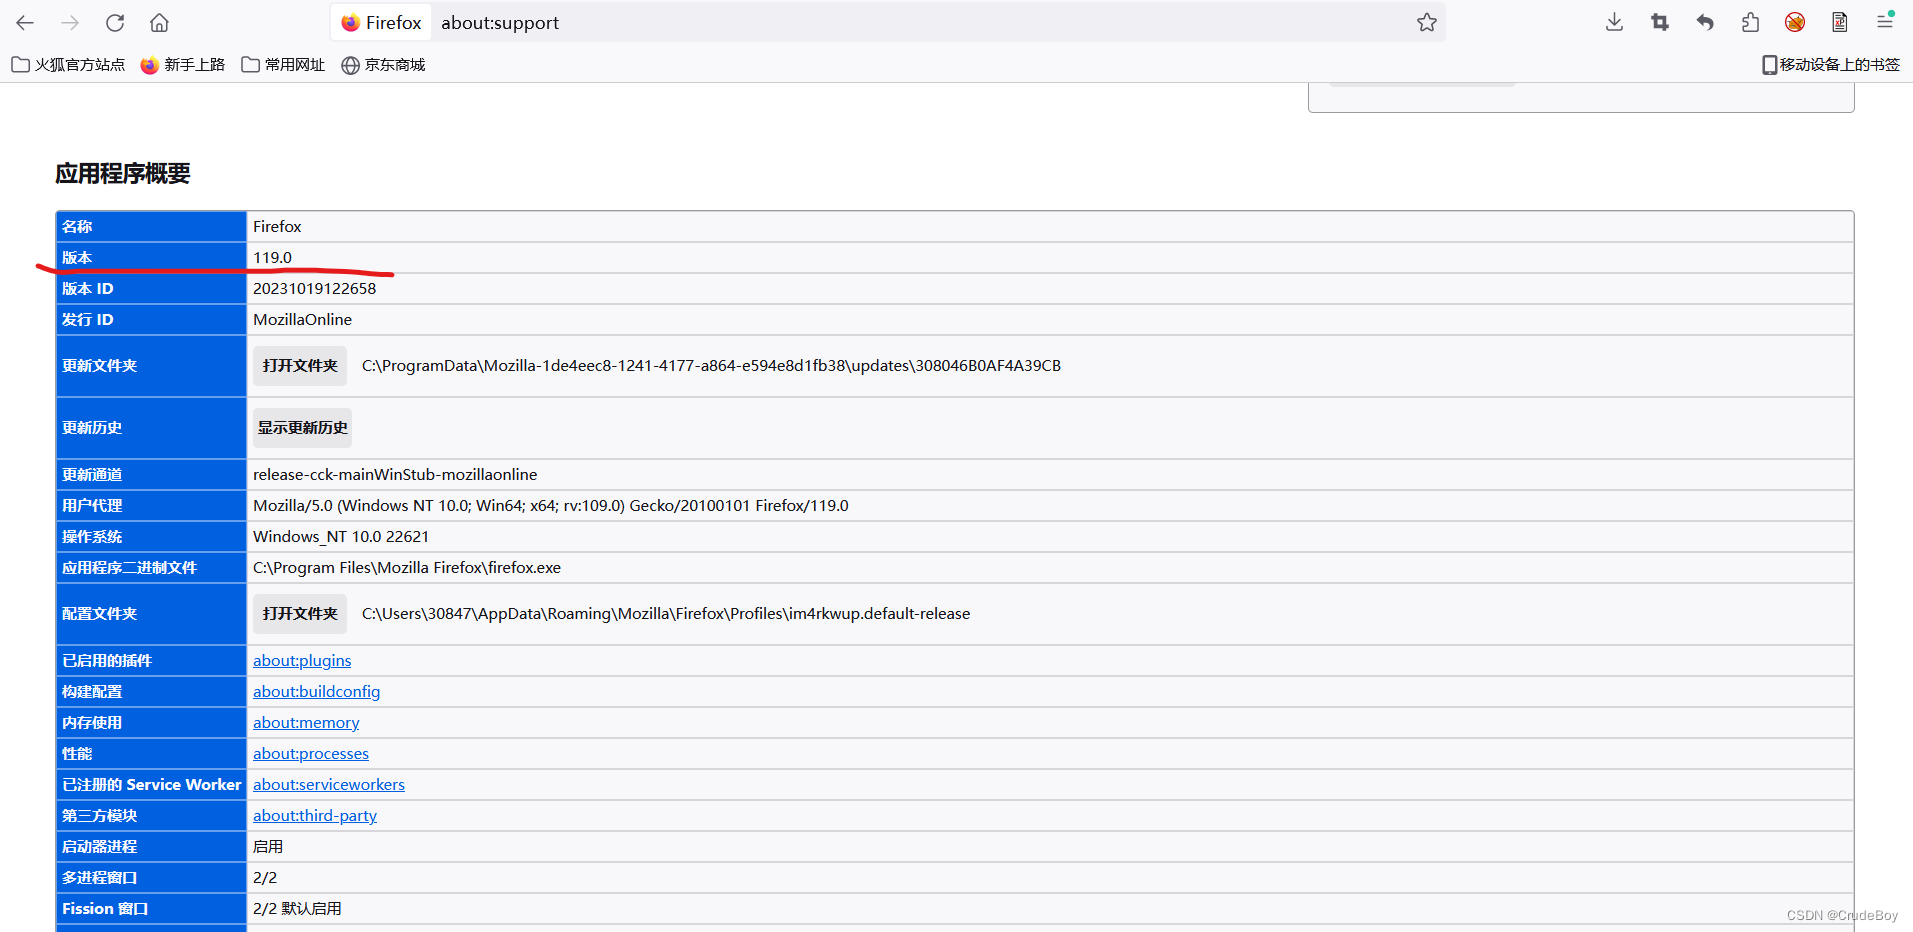Expand the 常用网址 bookmarks folder

pos(283,64)
